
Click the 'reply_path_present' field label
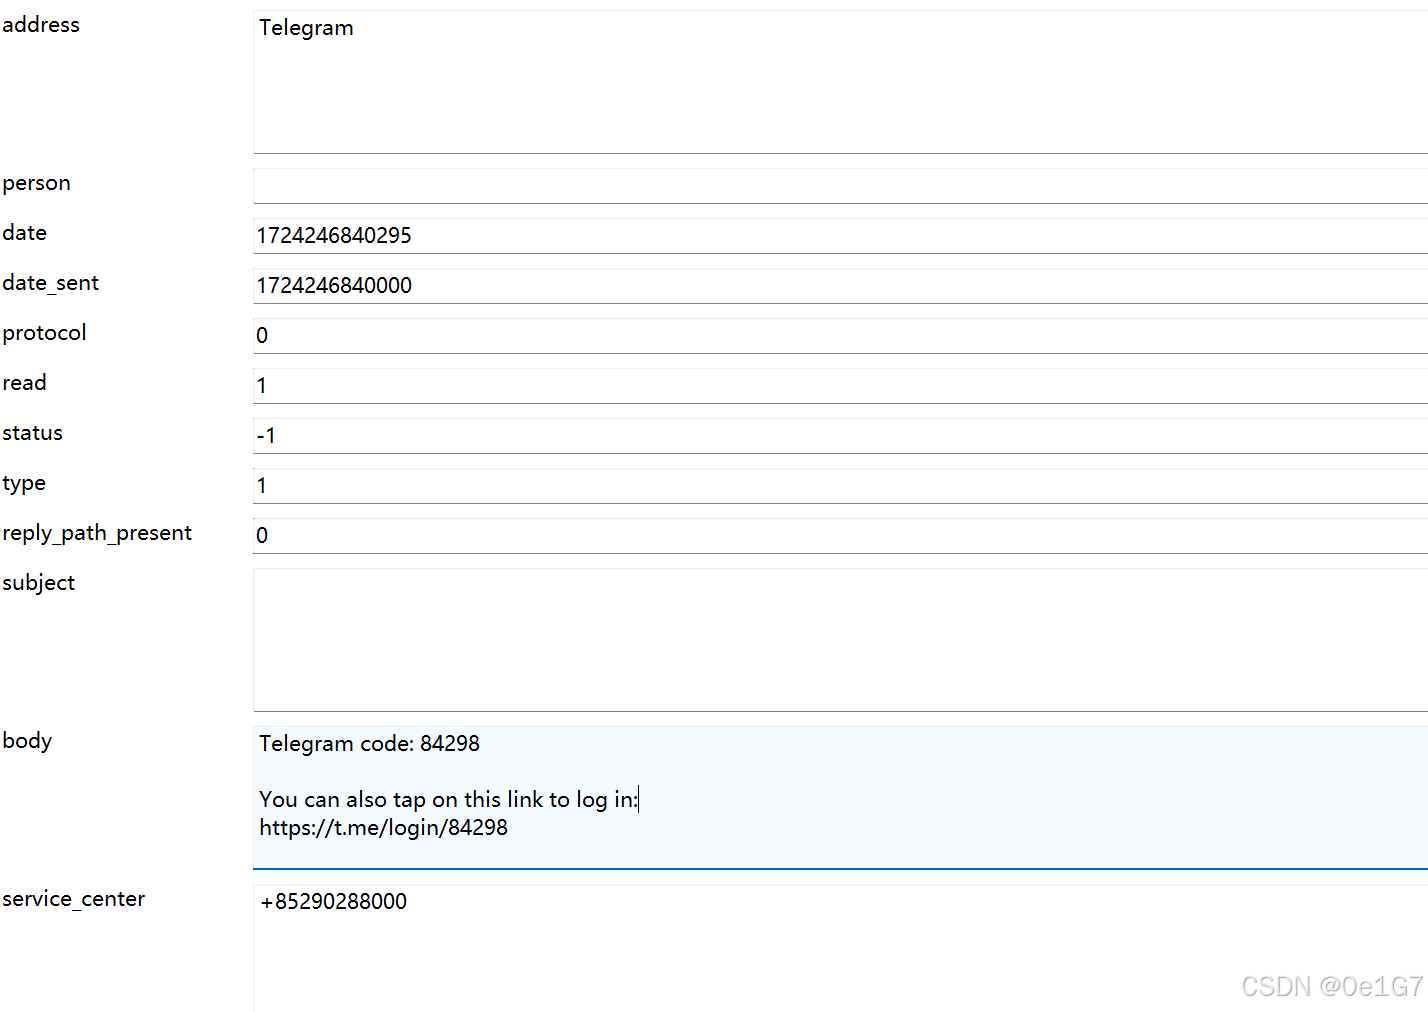coord(97,533)
